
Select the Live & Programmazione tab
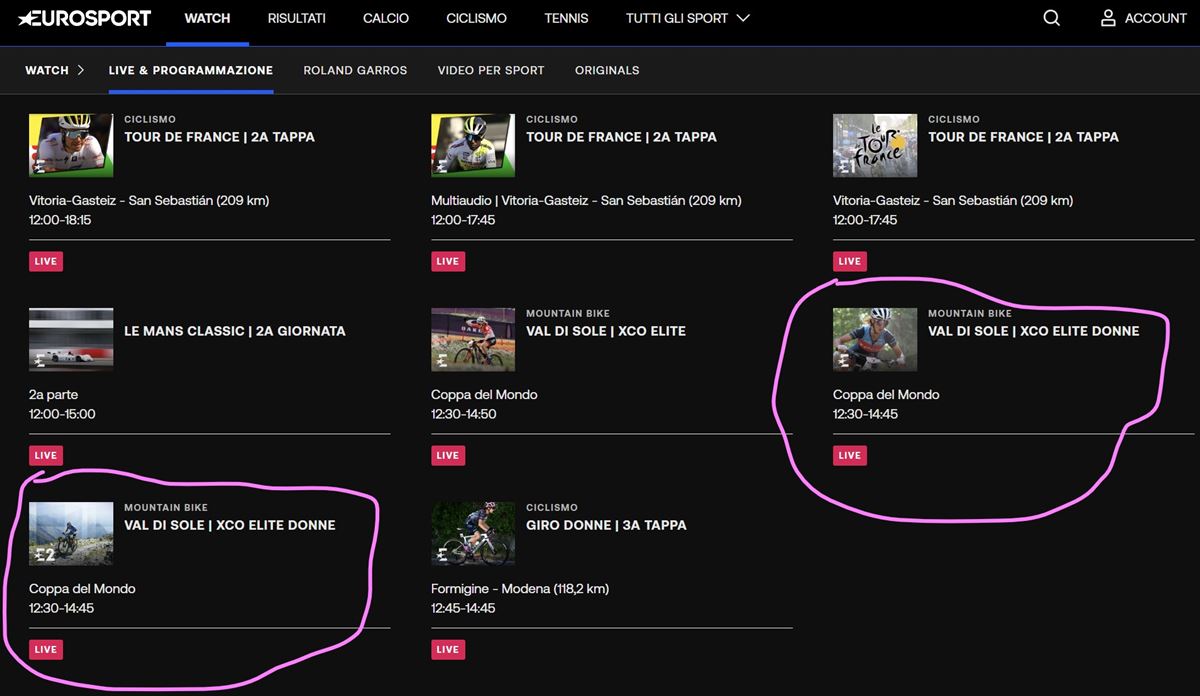[x=191, y=70]
